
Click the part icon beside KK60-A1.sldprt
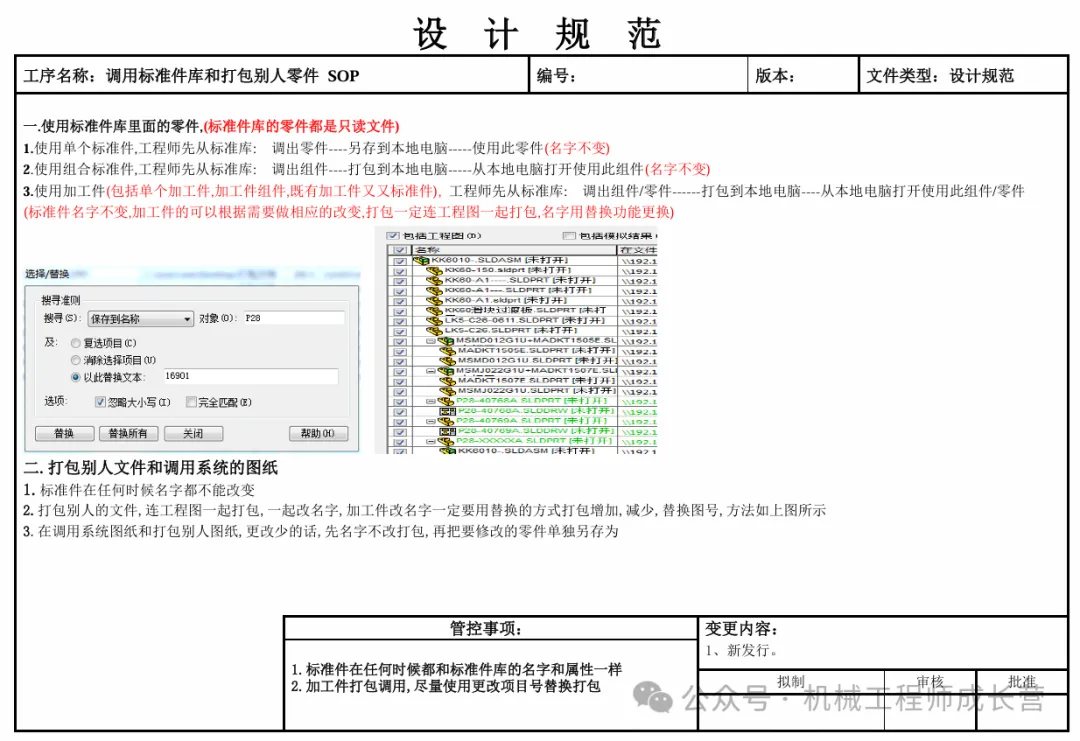434,301
